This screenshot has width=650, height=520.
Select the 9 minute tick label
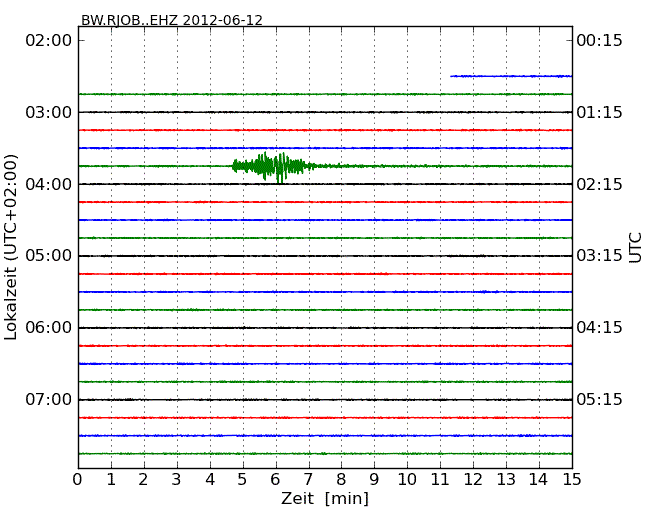tap(374, 480)
